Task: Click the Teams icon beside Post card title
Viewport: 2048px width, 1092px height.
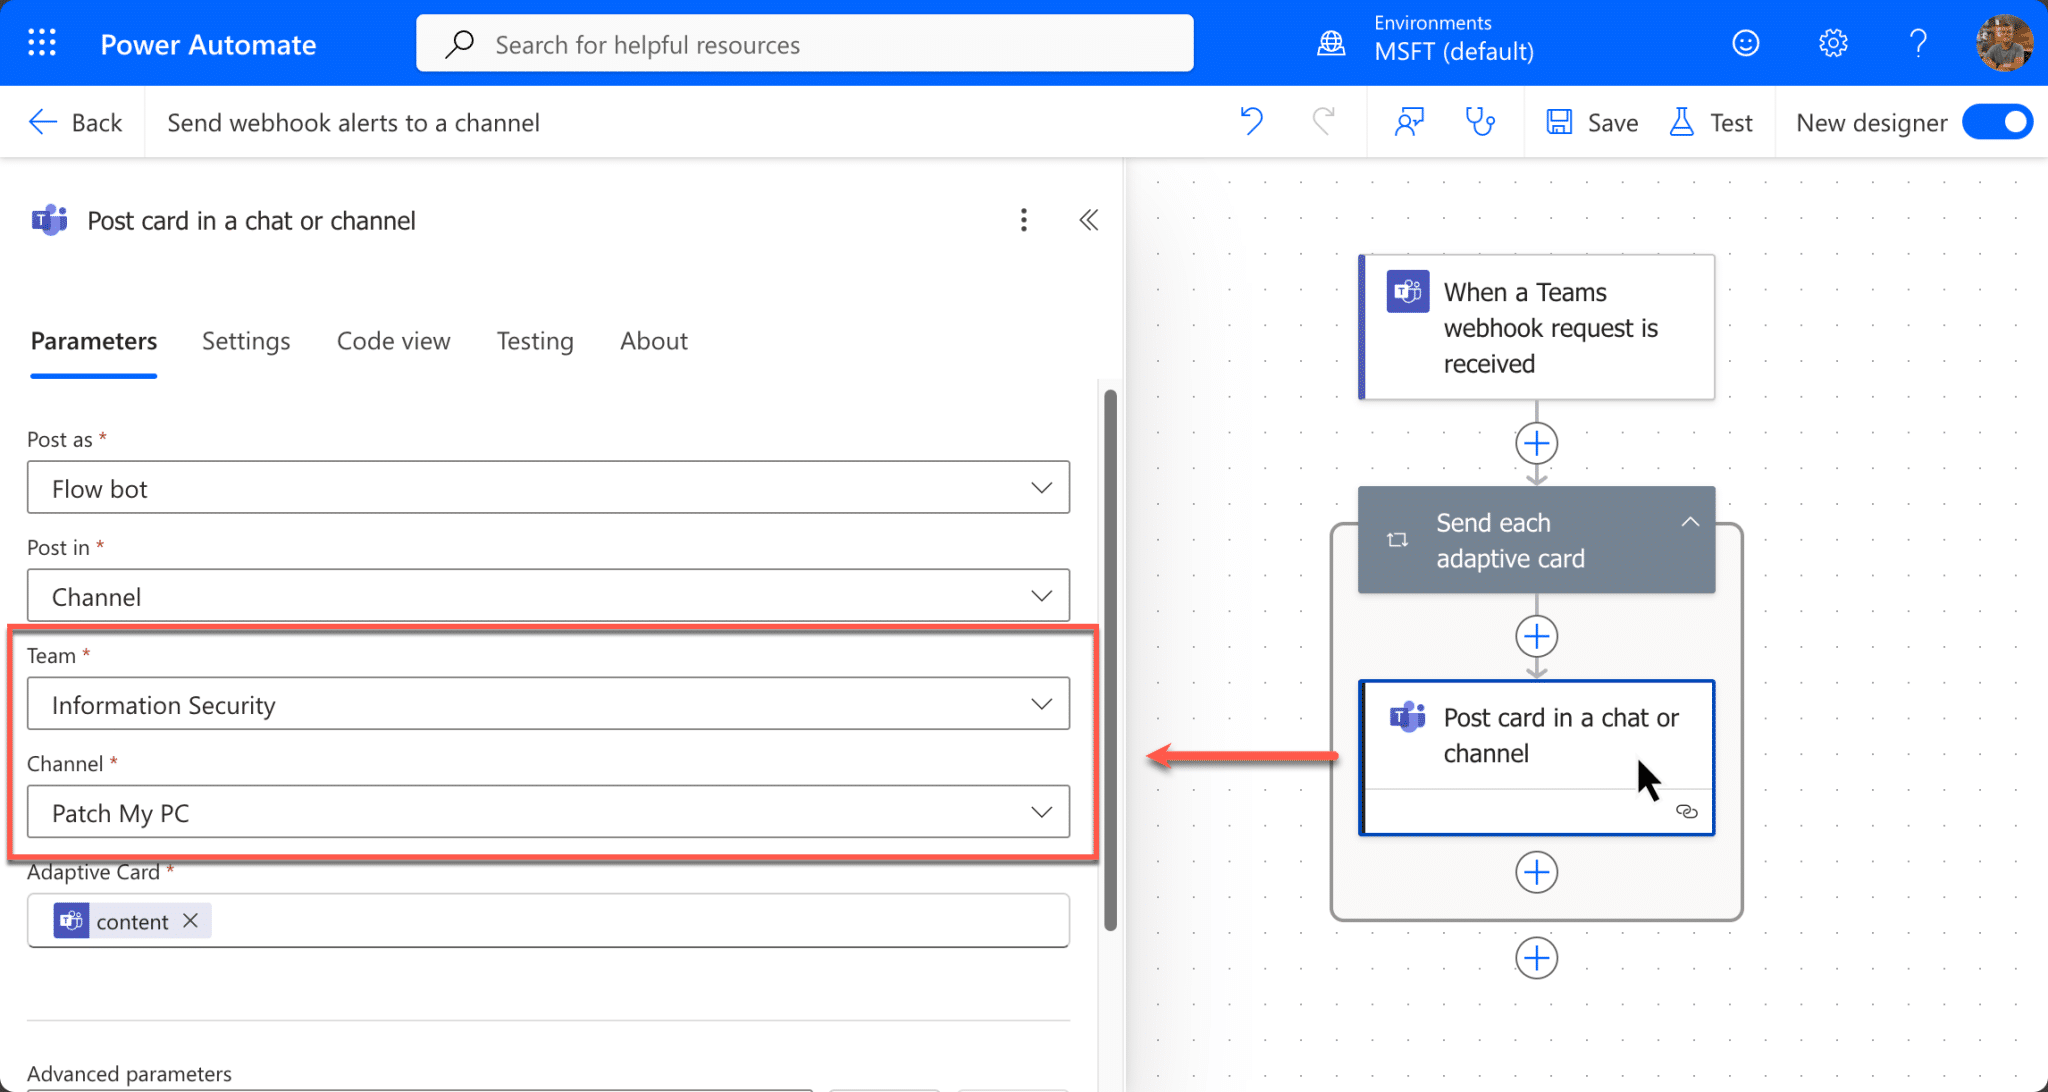Action: click(48, 220)
